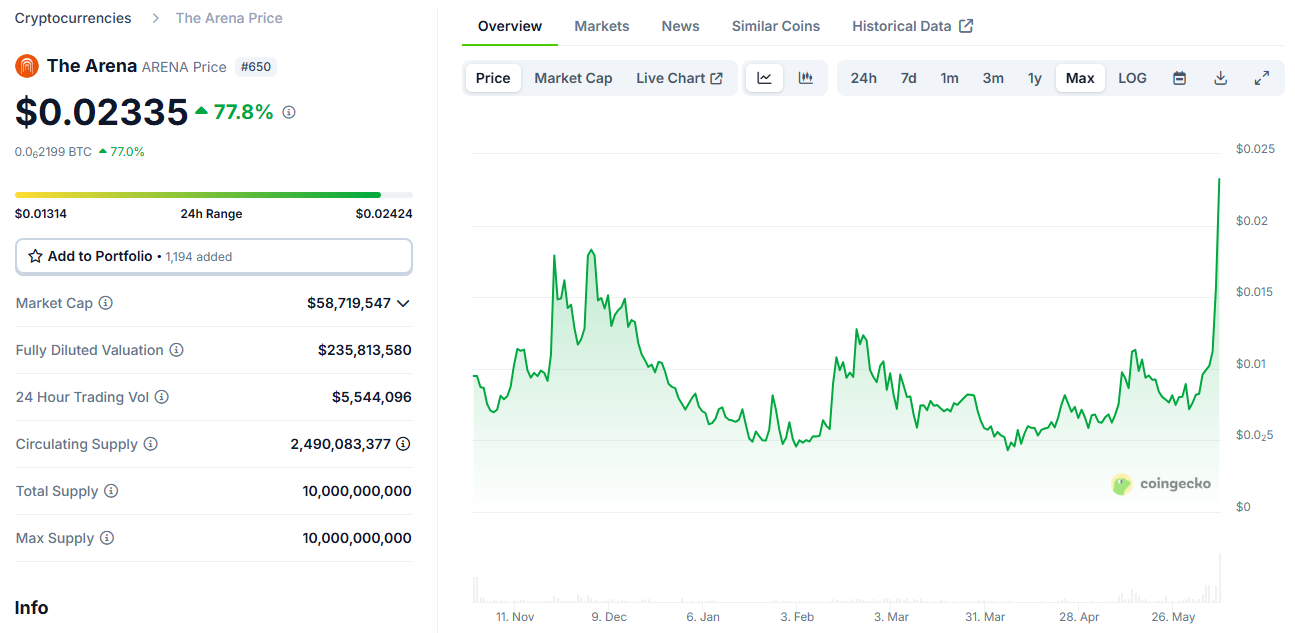Set chart range to Max

point(1080,78)
